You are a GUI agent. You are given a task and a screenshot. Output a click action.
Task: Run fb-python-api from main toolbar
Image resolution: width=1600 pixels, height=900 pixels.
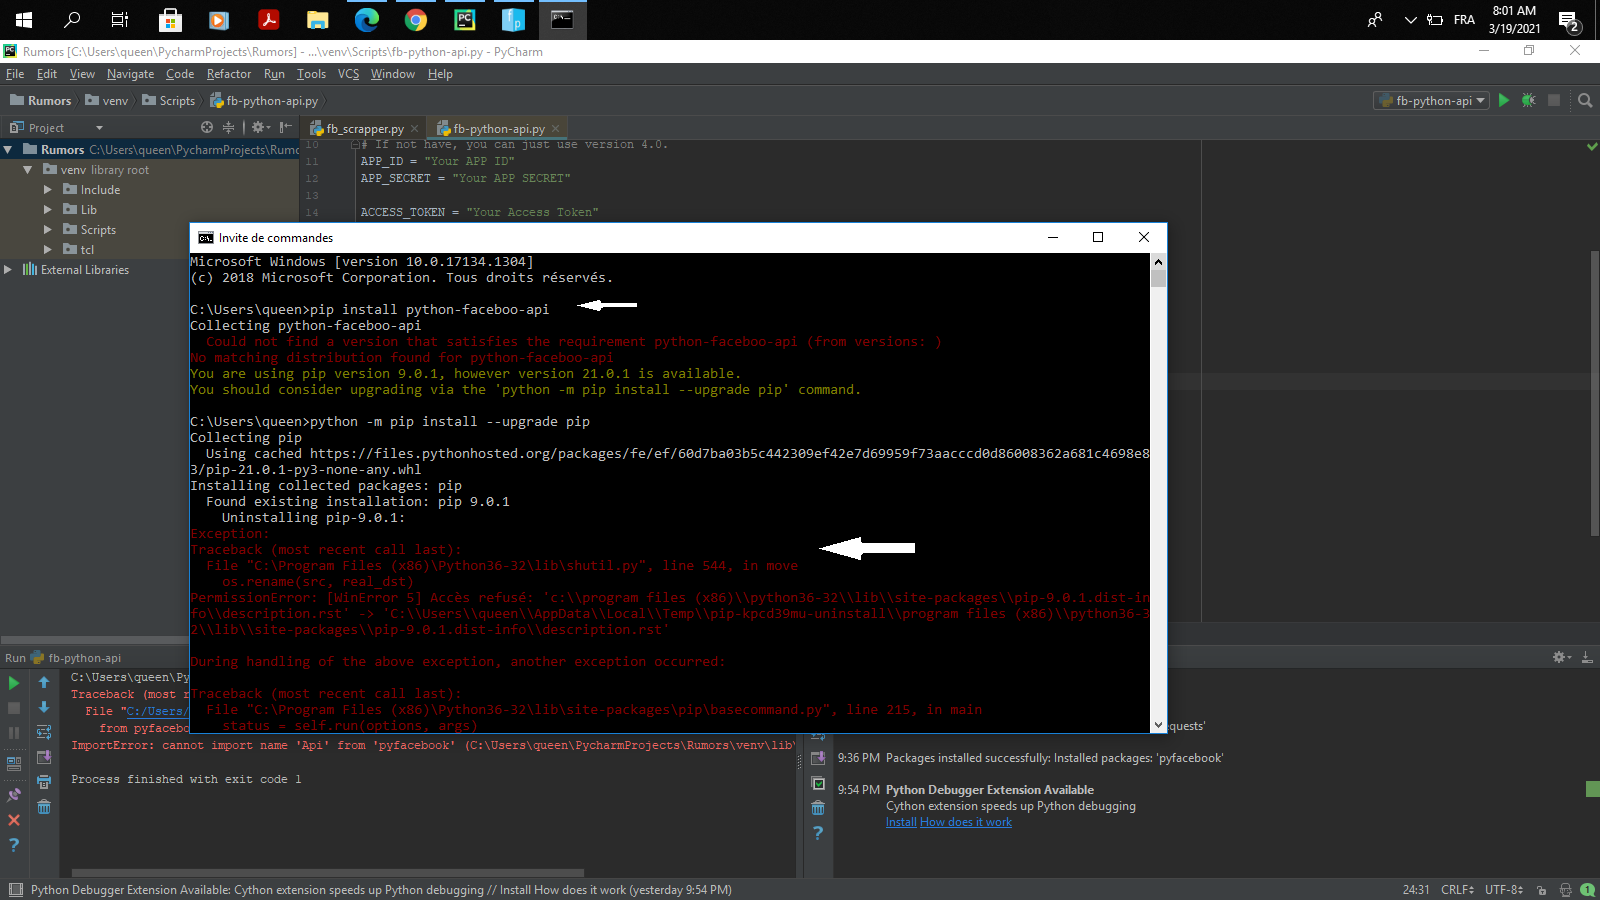click(x=1503, y=100)
